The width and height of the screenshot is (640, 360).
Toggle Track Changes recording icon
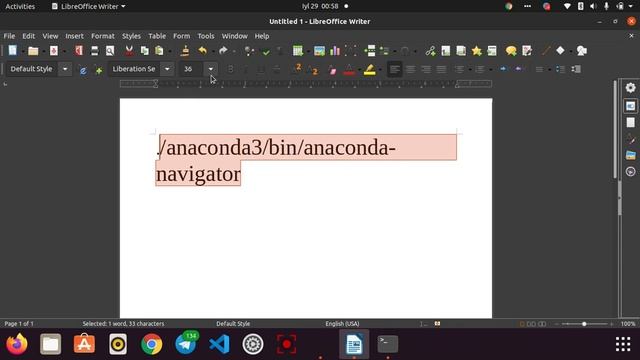pyautogui.click(x=527, y=51)
